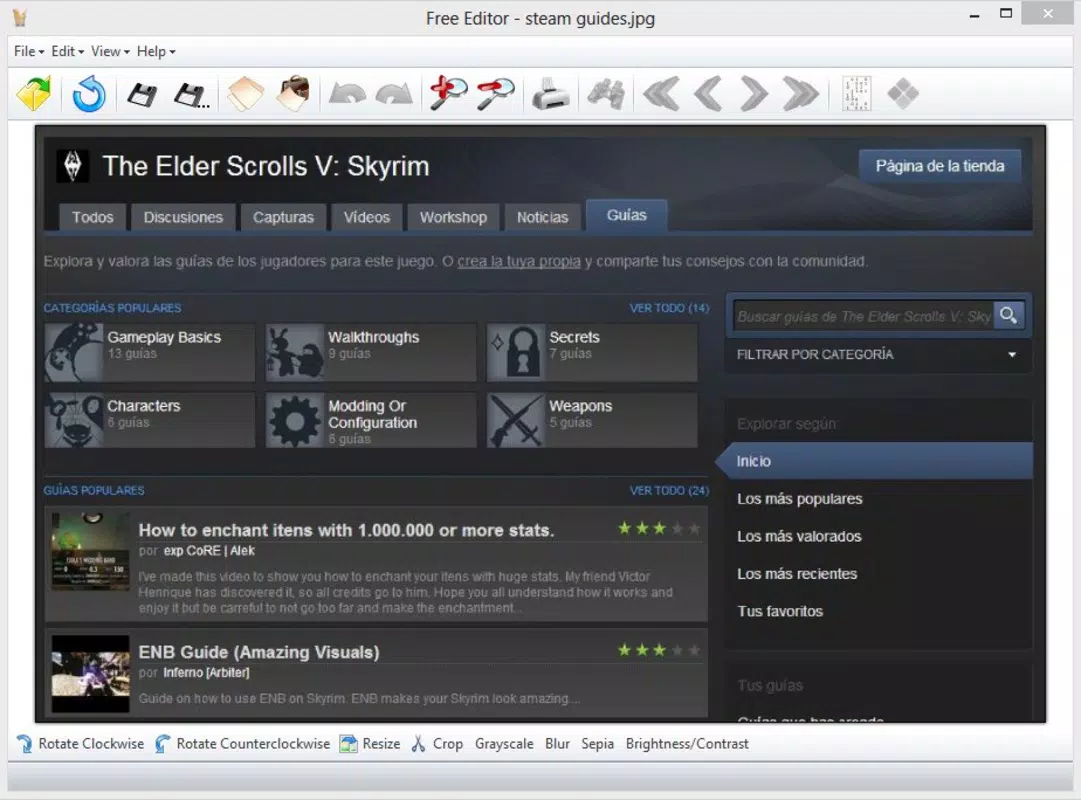This screenshot has width=1081, height=800.
Task: Zoom in with the plus magnifier icon
Action: 448,93
